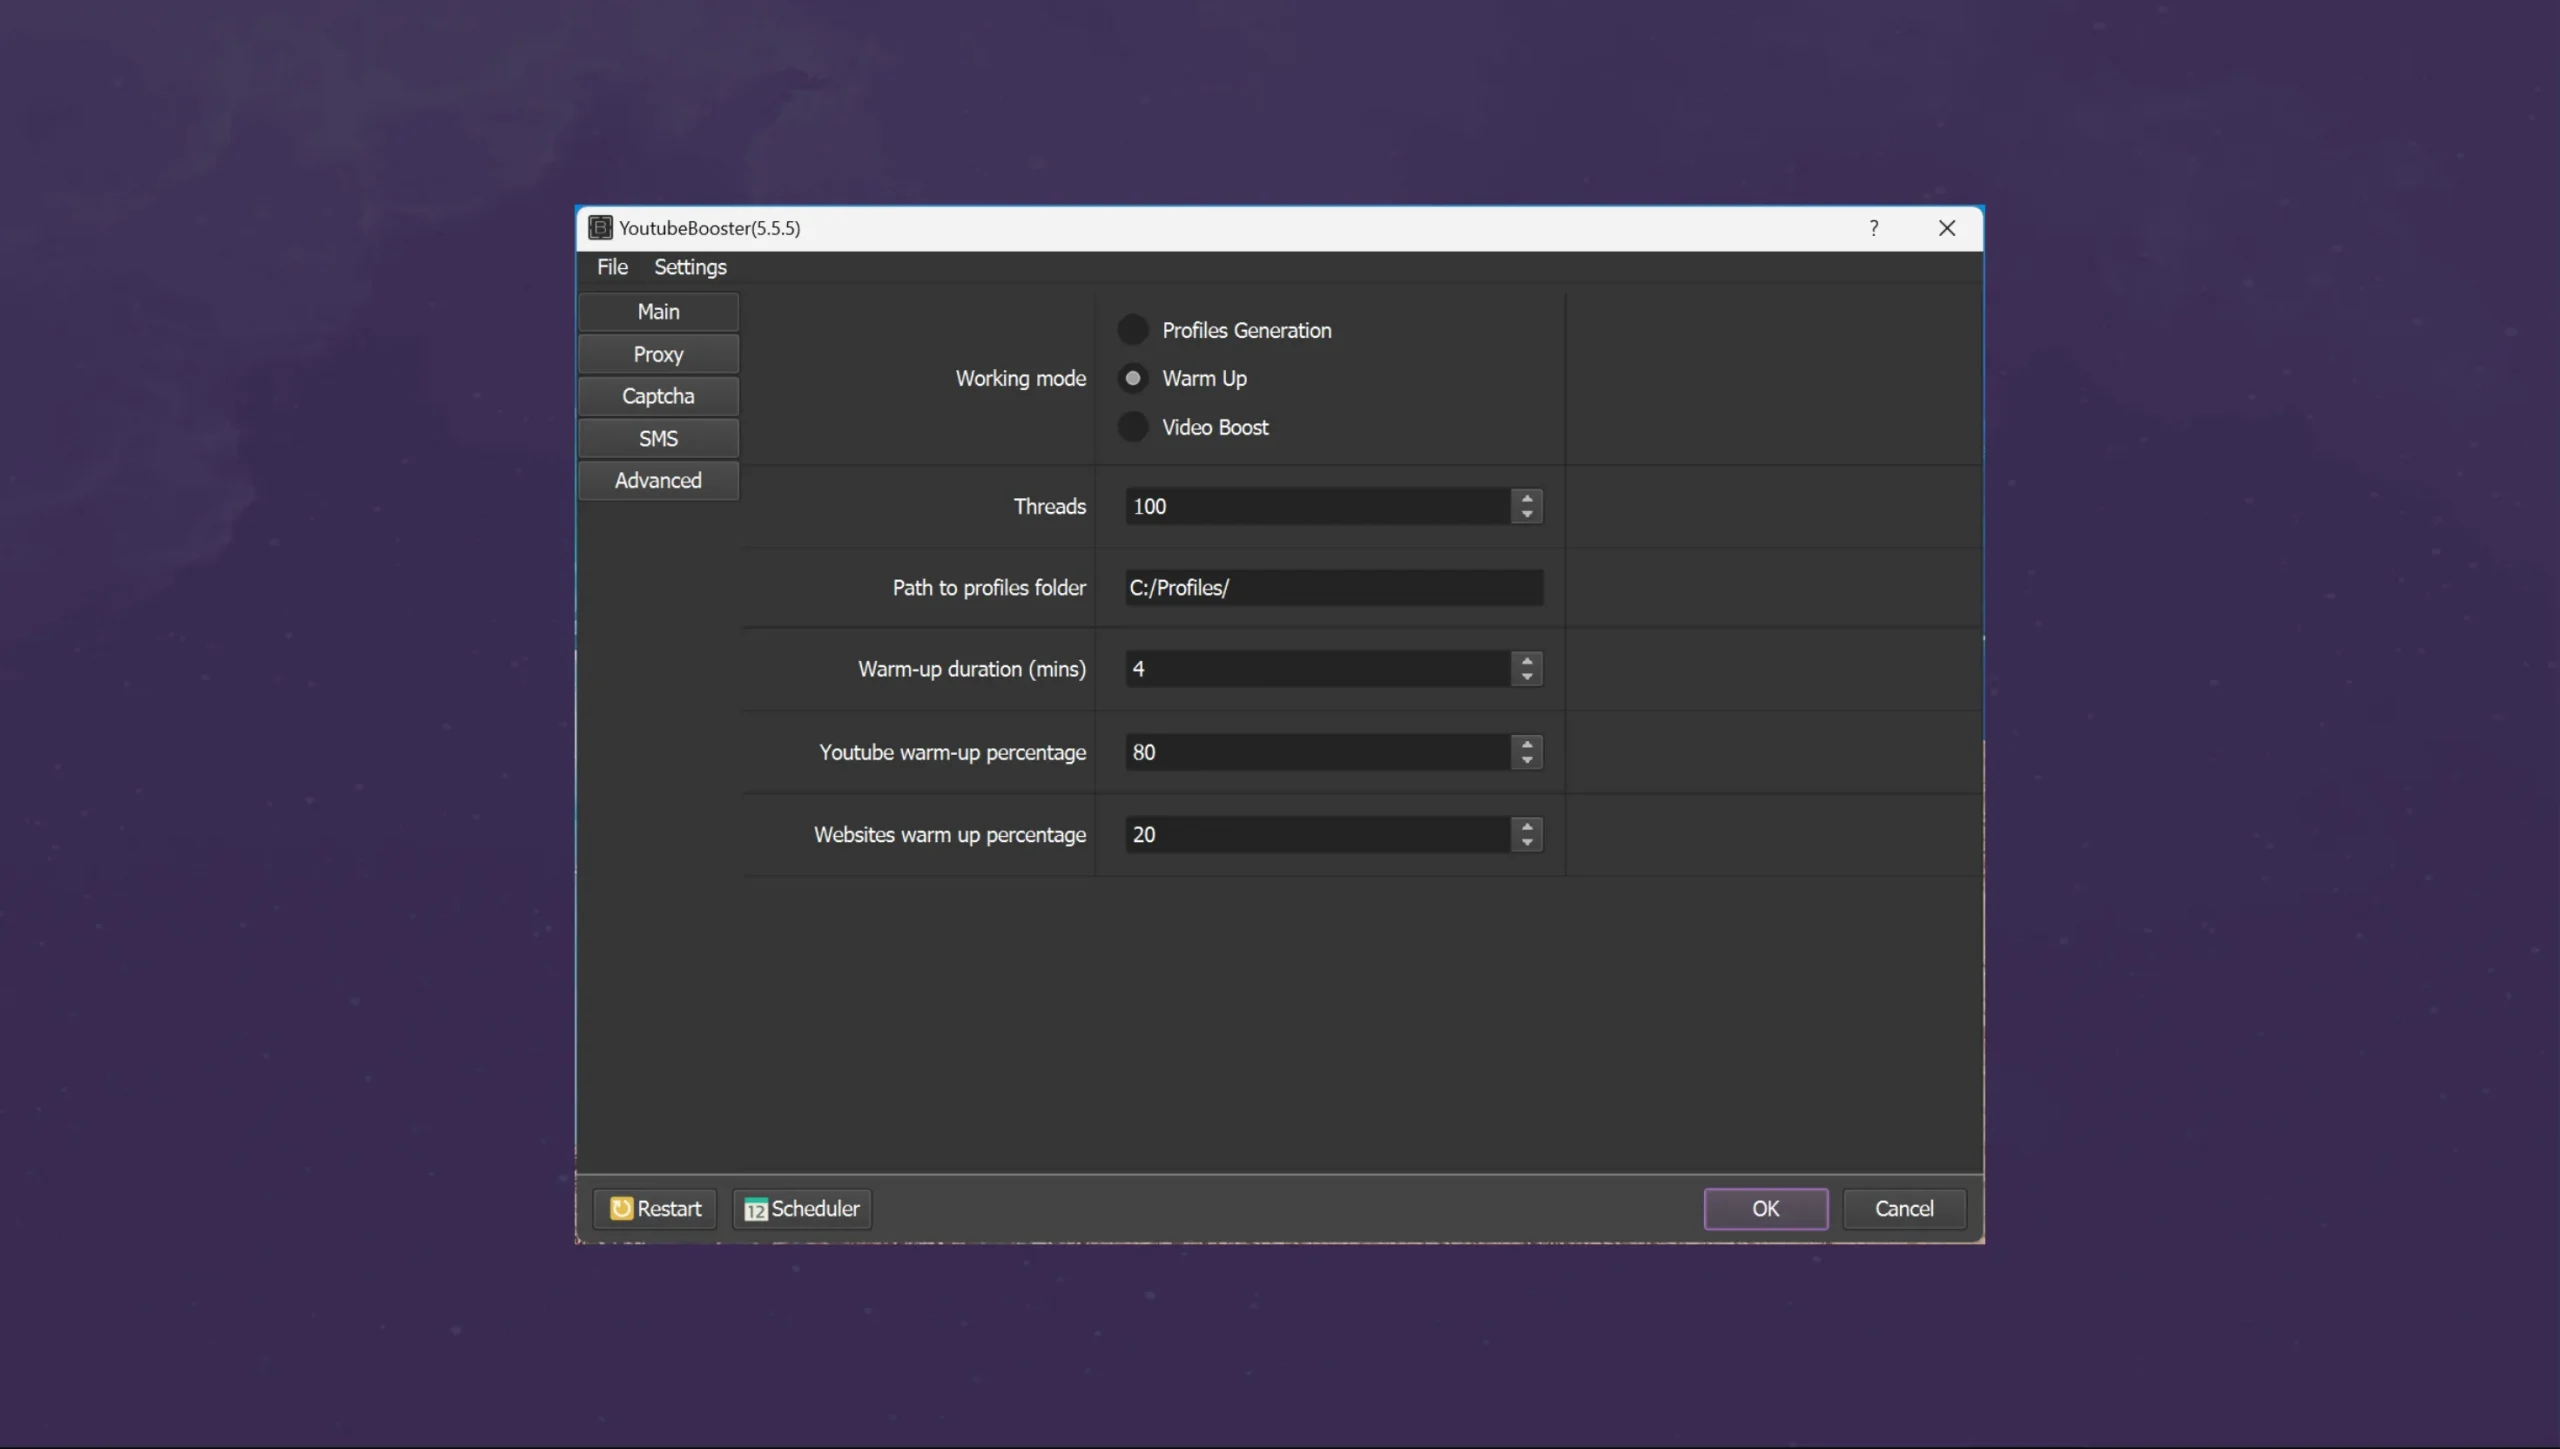Click the Restart button
This screenshot has height=1449, width=2560.
pos(655,1208)
